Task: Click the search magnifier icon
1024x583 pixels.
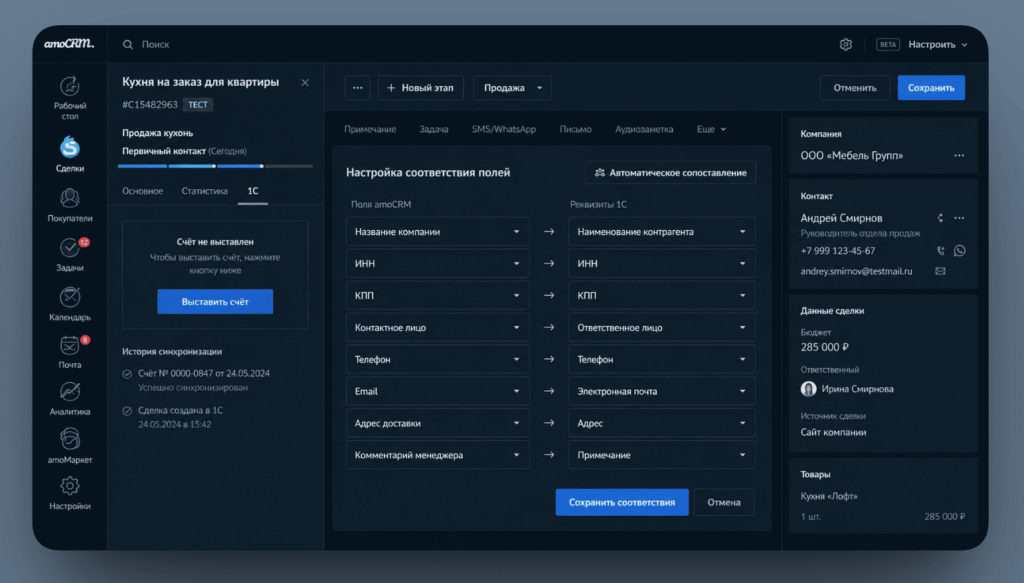Action: 128,44
